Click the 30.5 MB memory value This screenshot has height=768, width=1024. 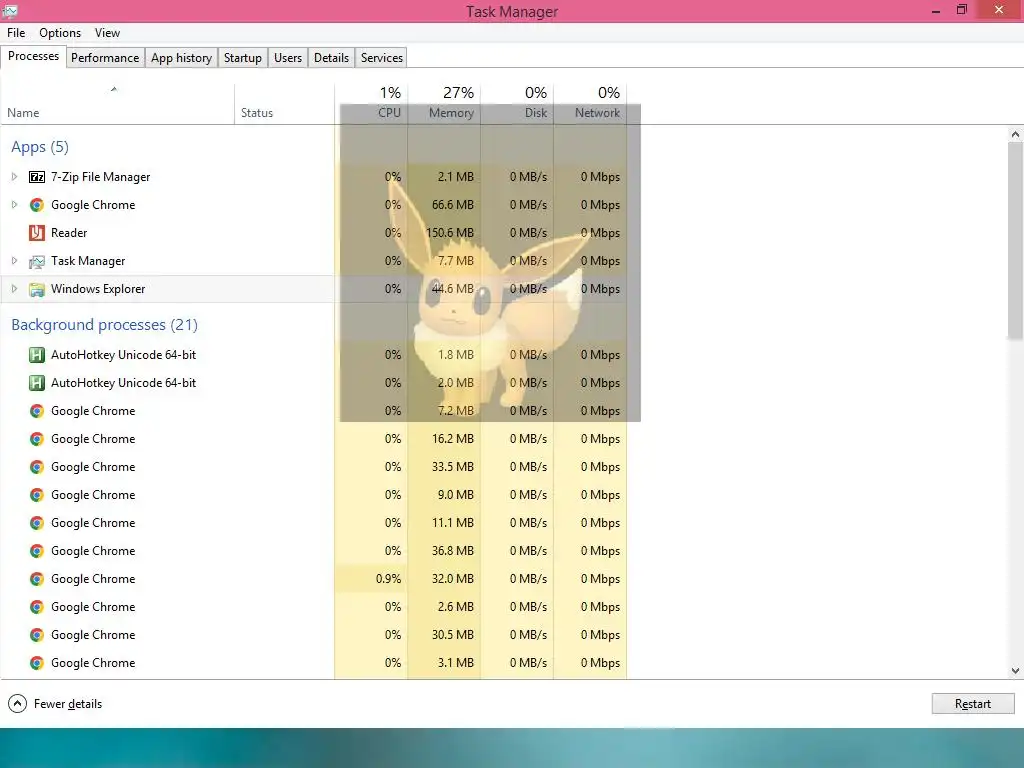453,635
